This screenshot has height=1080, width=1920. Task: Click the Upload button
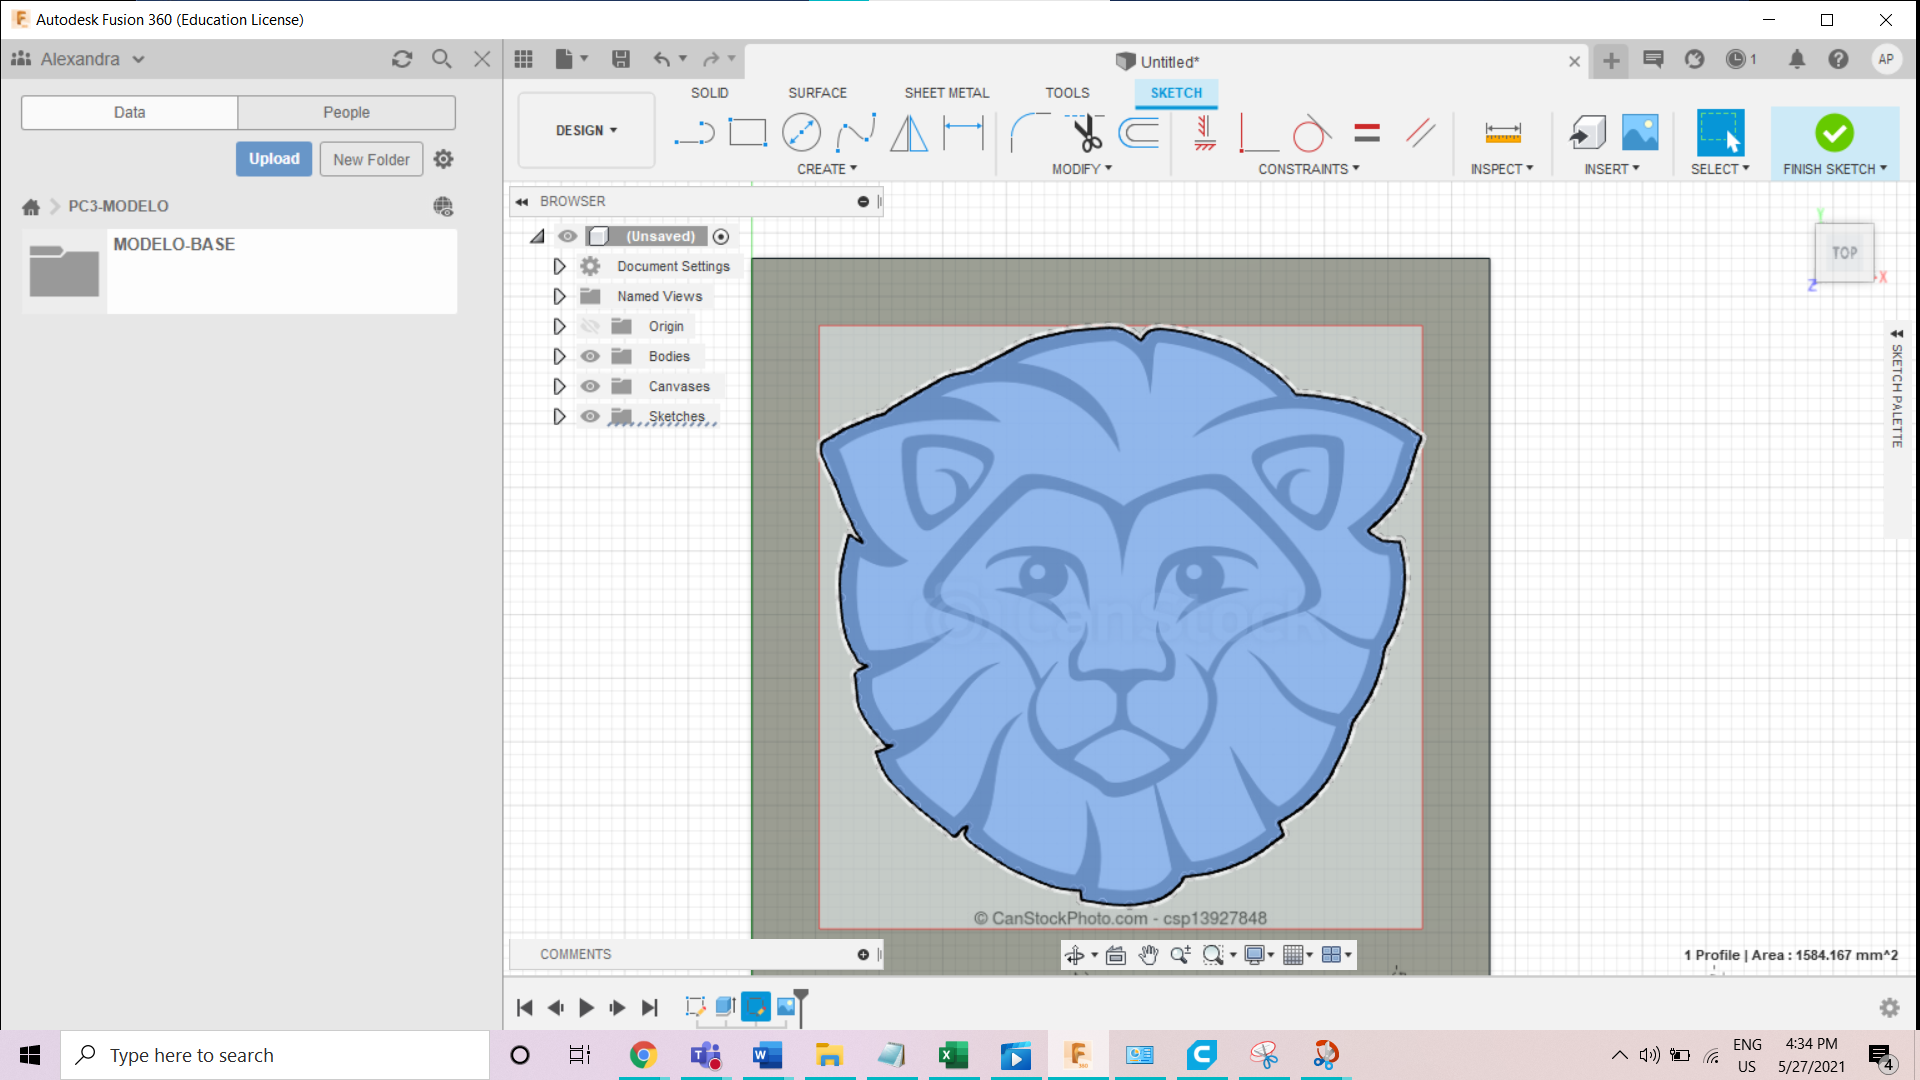(x=274, y=159)
